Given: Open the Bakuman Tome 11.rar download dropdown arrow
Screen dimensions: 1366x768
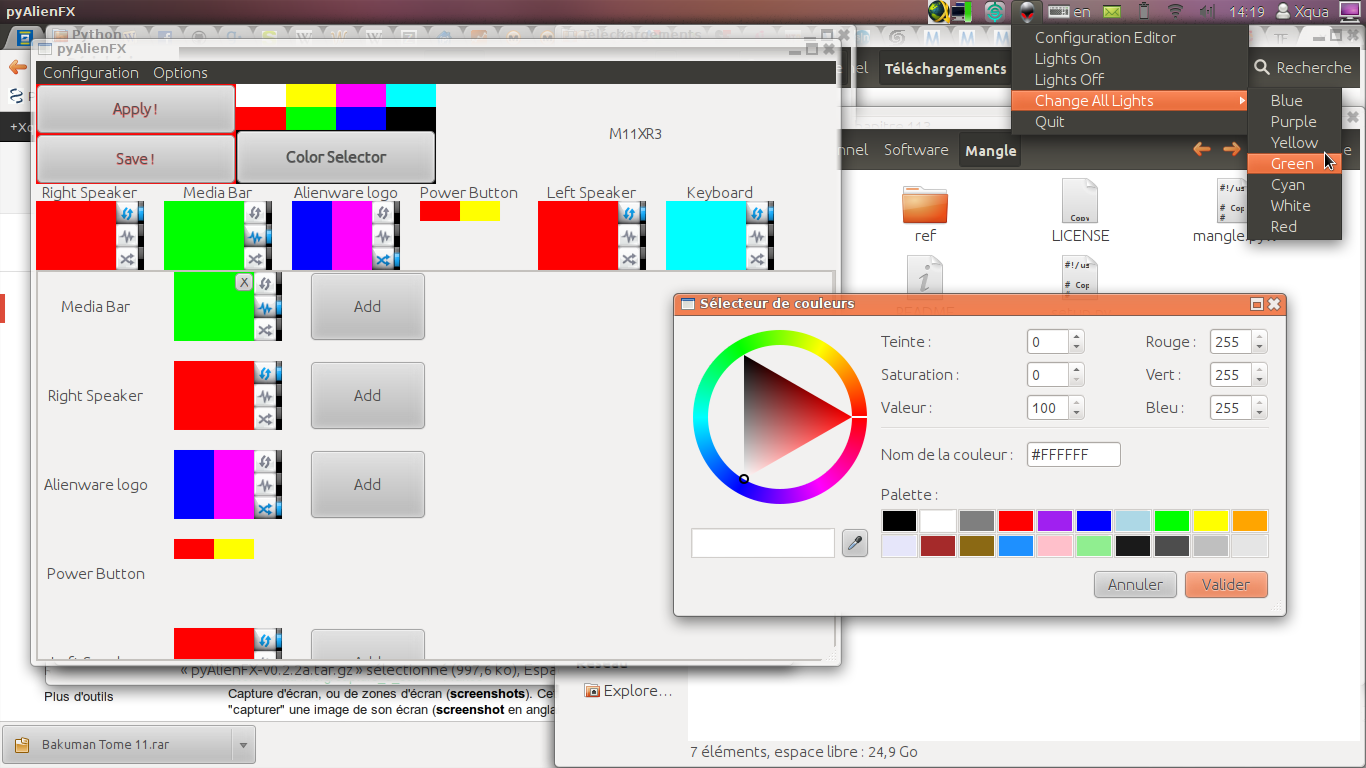Looking at the screenshot, I should coord(243,745).
